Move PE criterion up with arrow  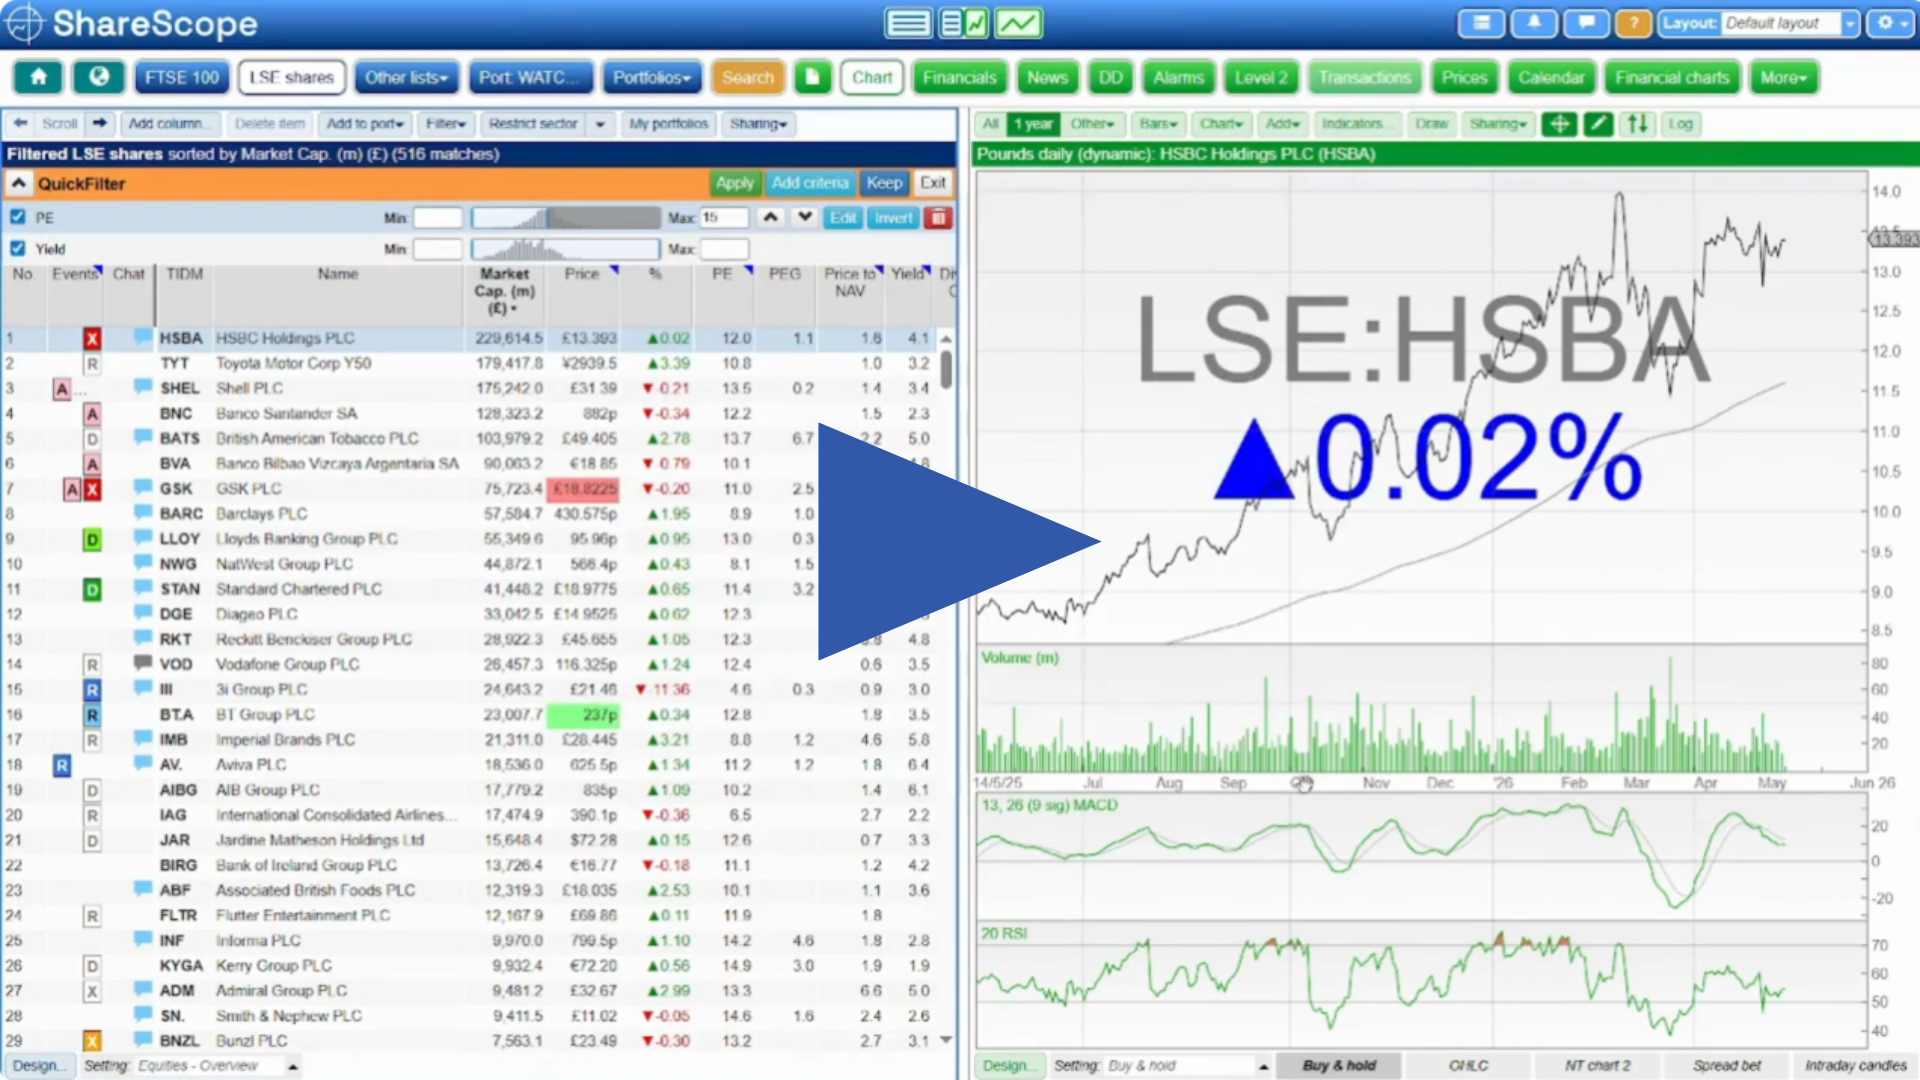click(x=770, y=217)
